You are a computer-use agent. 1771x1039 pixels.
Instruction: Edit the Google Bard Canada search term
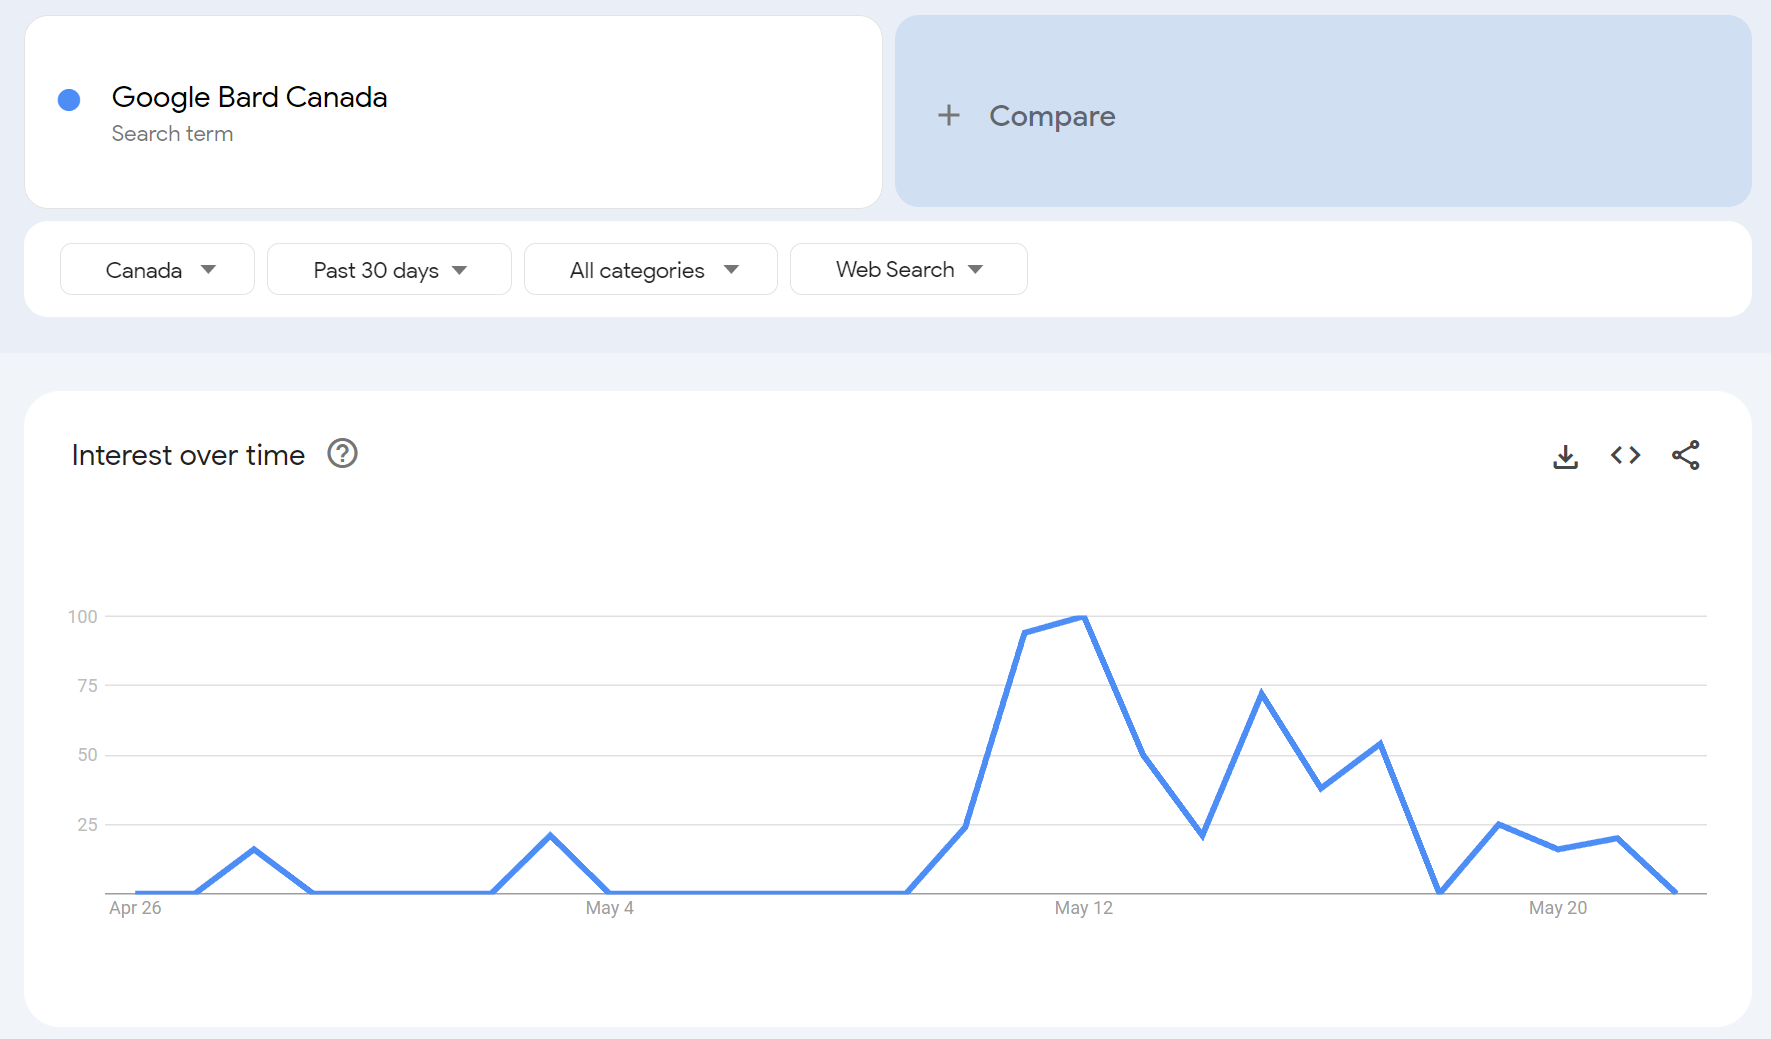(x=249, y=97)
